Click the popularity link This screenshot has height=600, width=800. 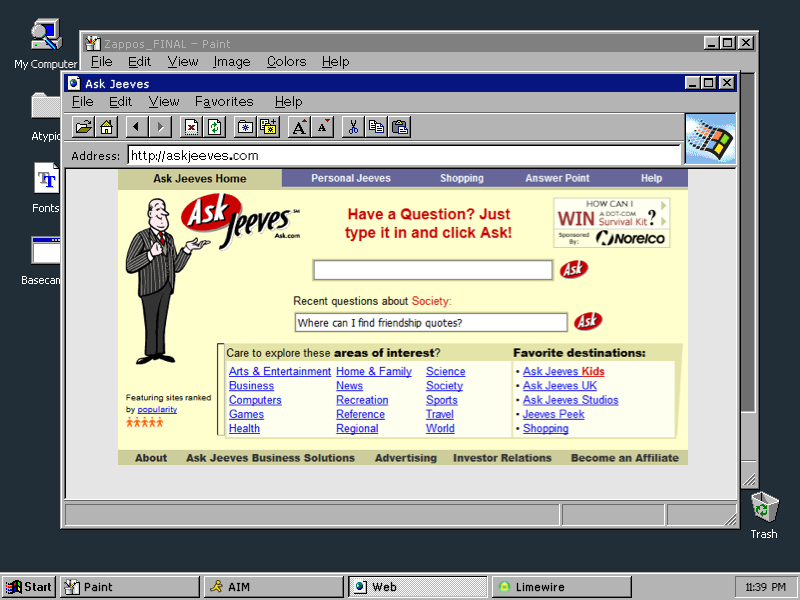(157, 410)
